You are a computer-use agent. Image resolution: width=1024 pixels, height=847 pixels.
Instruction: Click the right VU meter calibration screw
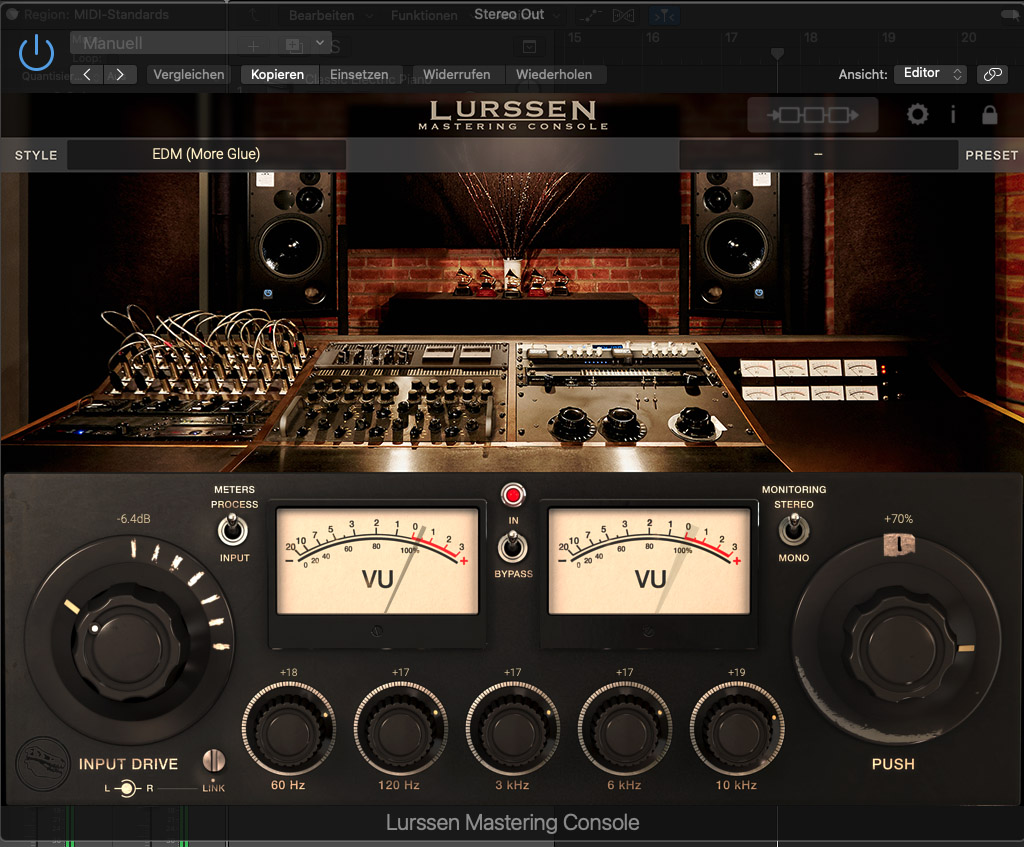(x=648, y=631)
